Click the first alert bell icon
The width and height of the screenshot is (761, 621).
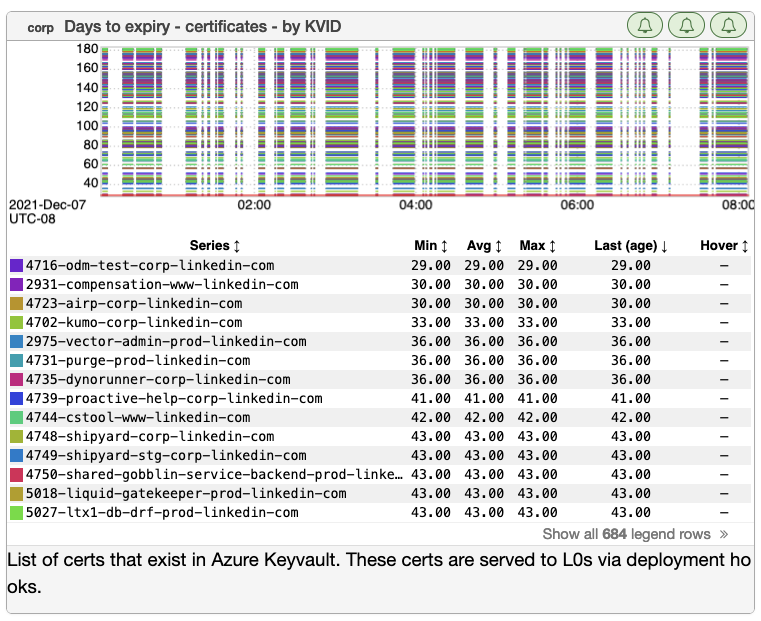[x=644, y=26]
